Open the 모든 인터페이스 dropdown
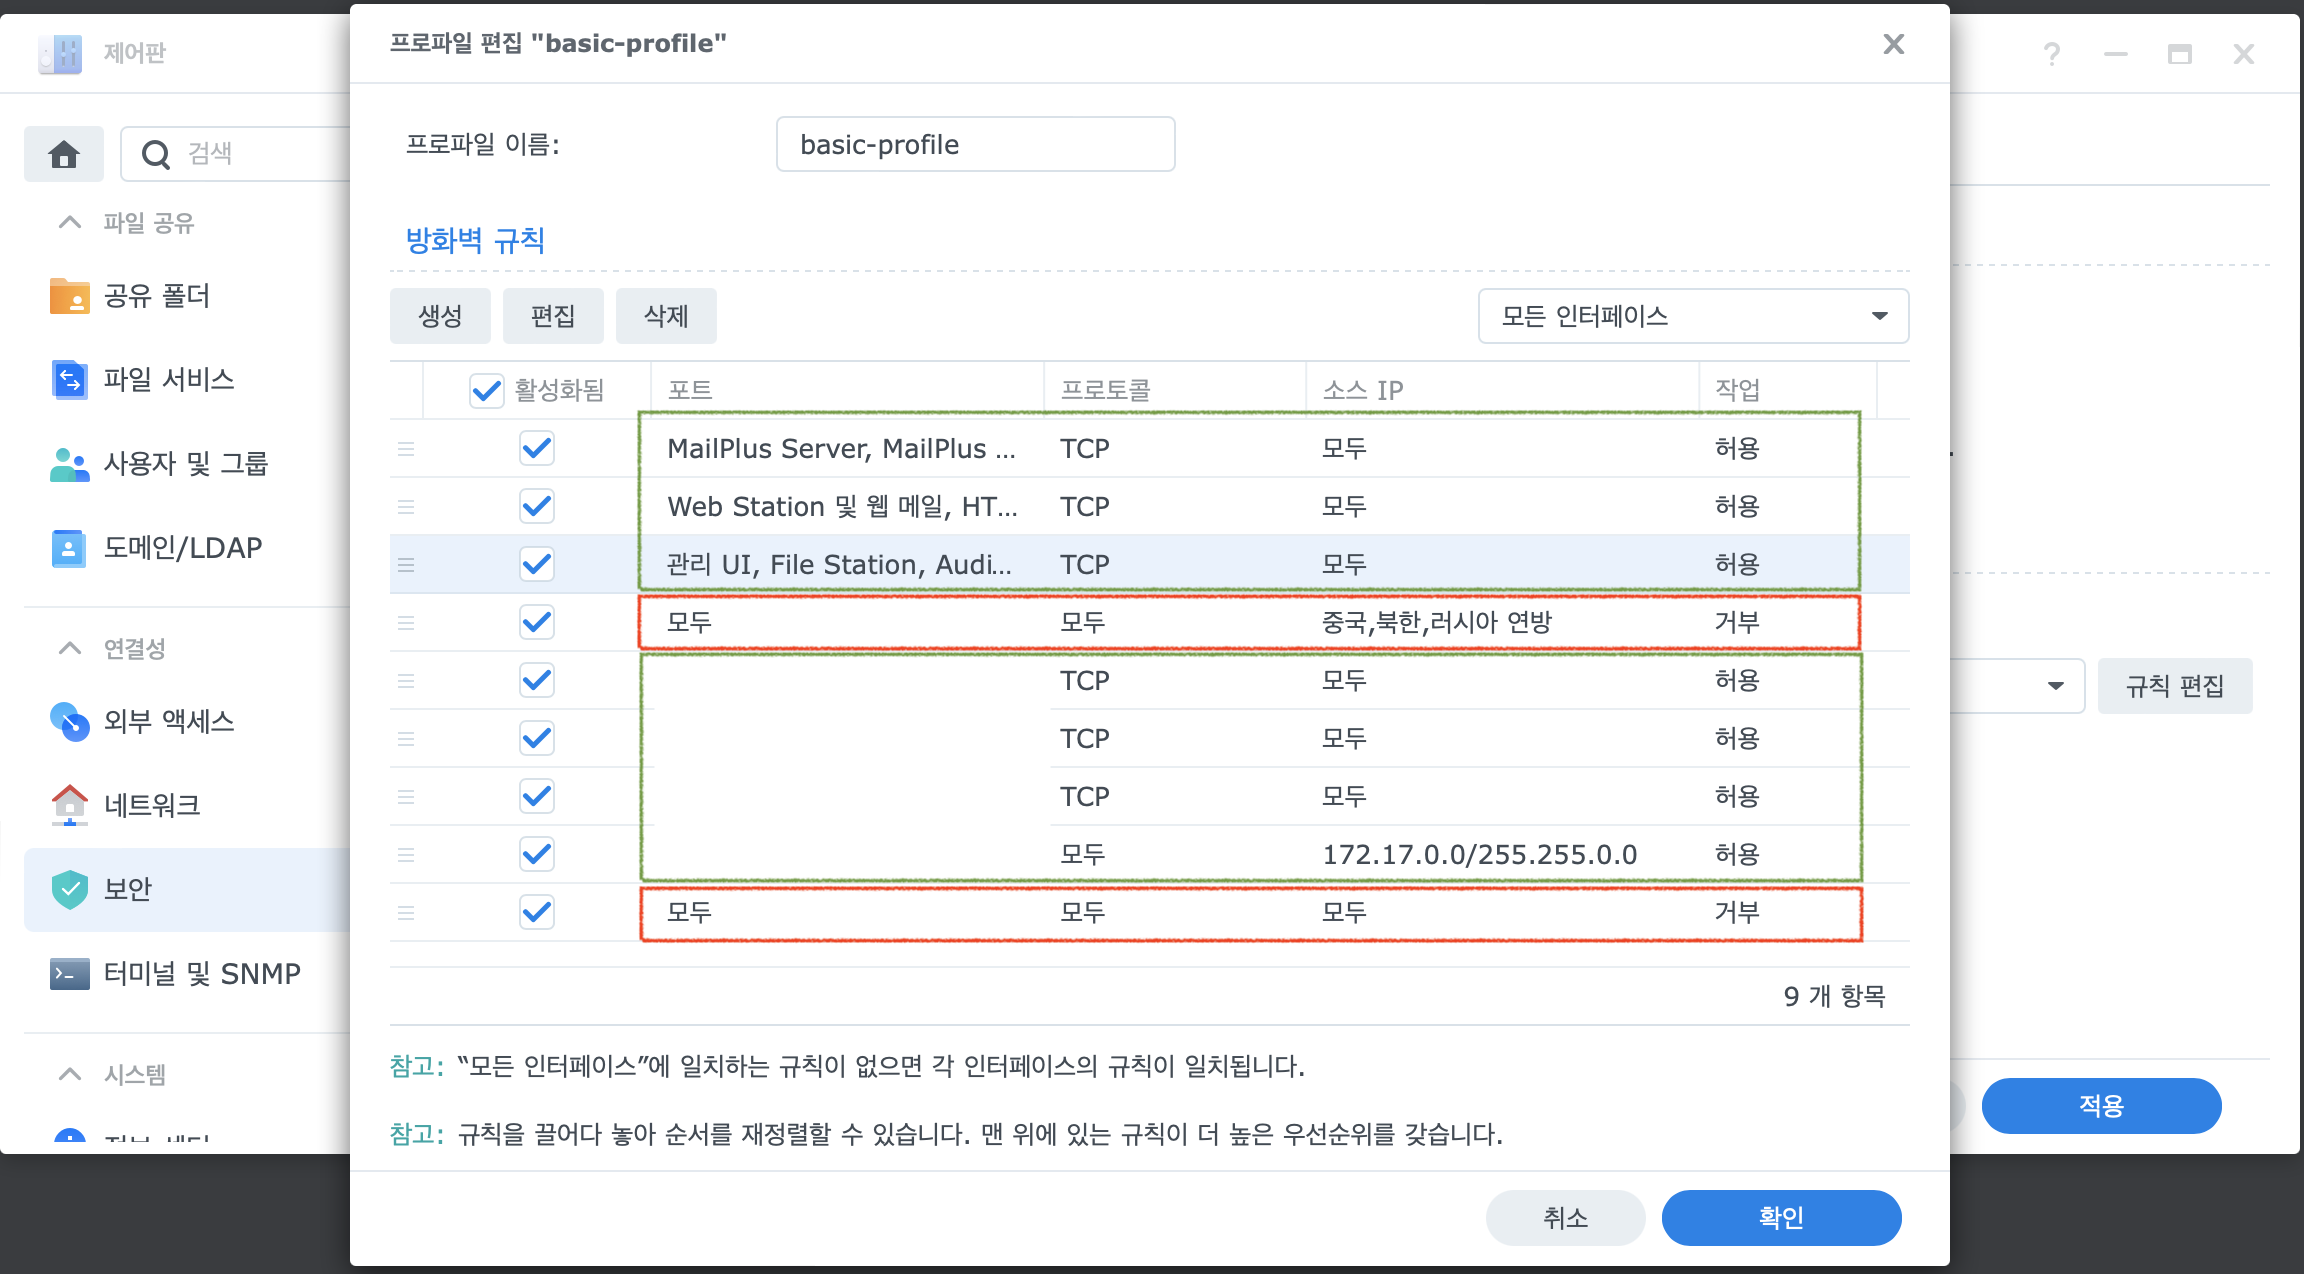2304x1274 pixels. (x=1693, y=316)
